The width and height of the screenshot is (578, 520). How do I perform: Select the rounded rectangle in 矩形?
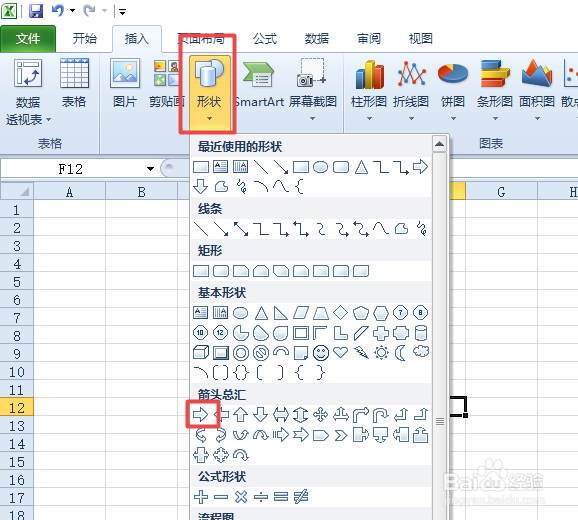coord(221,271)
